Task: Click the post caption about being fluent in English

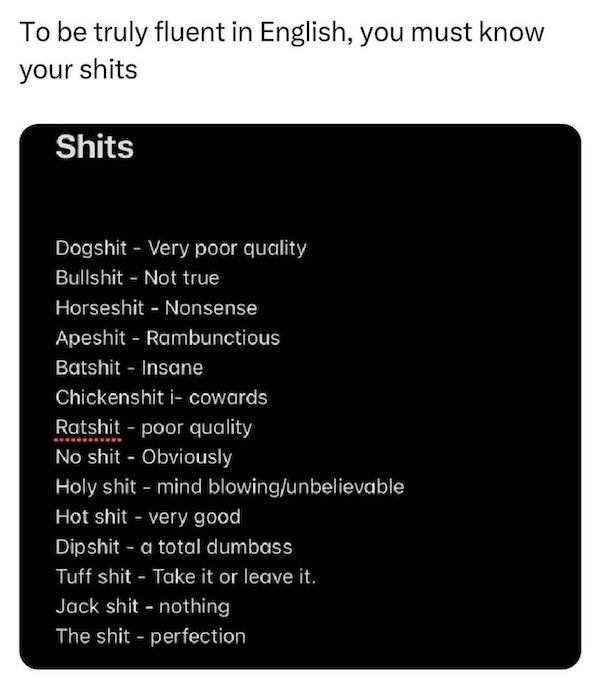Action: point(281,32)
